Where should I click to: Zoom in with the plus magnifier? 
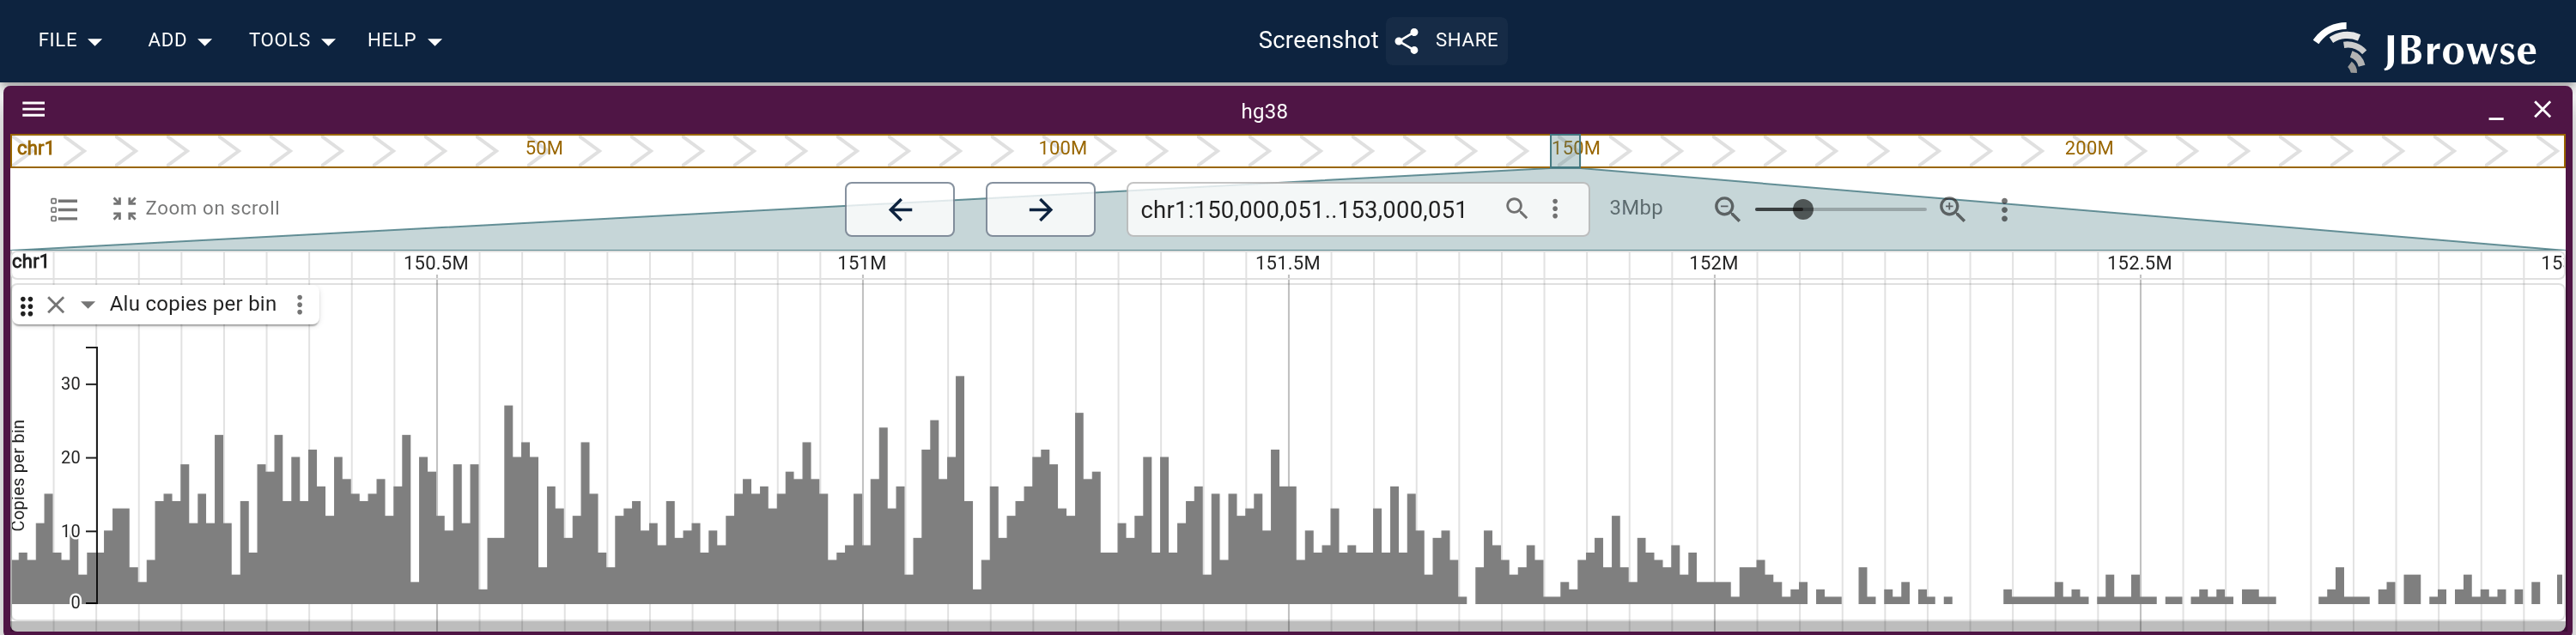1952,209
